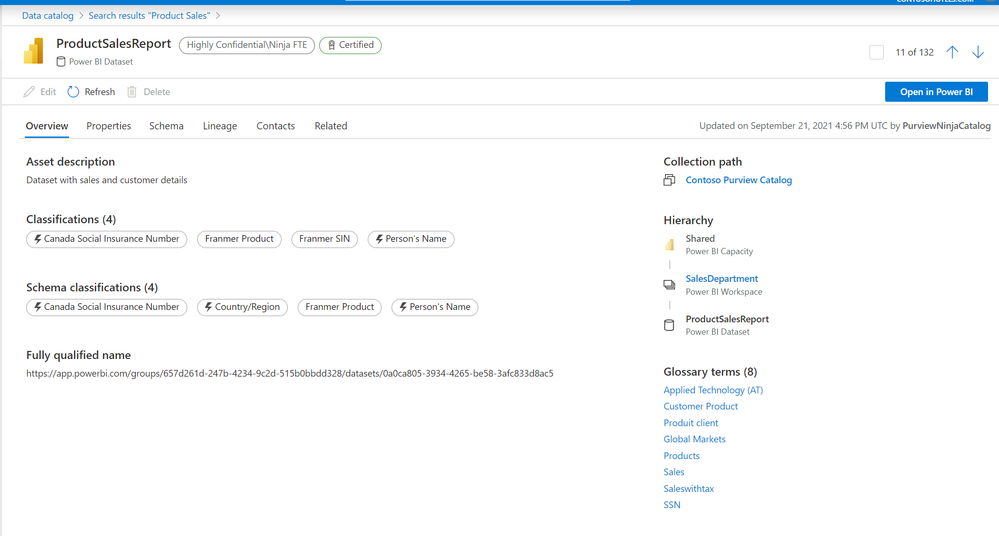Go to previous asset with up arrow

pos(952,52)
